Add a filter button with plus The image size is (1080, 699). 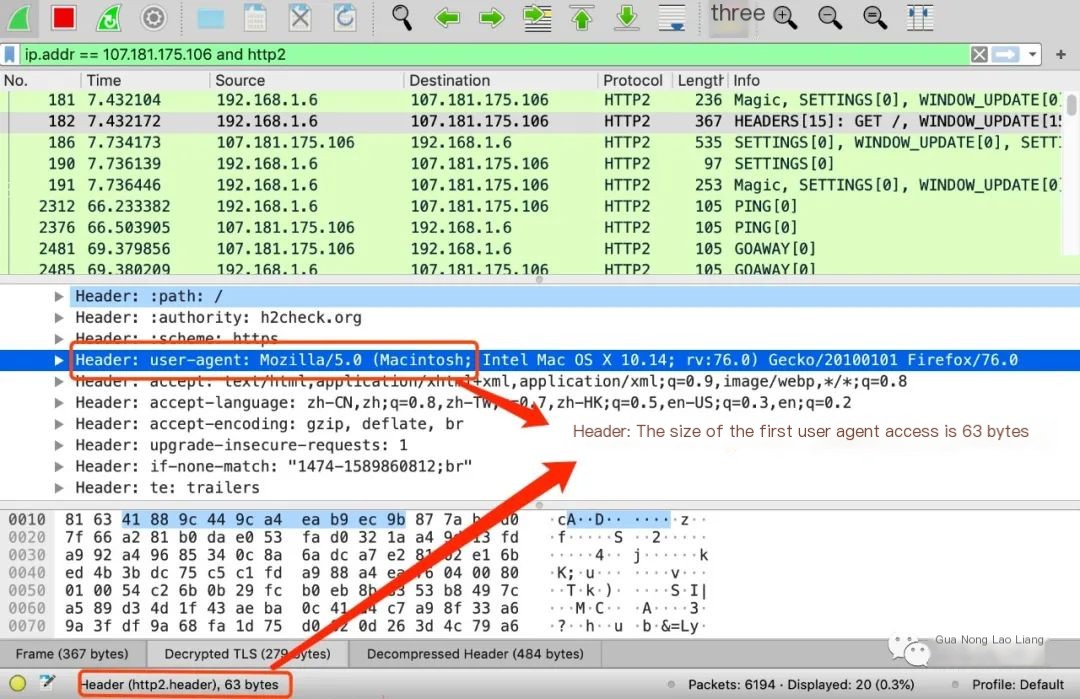(1061, 54)
